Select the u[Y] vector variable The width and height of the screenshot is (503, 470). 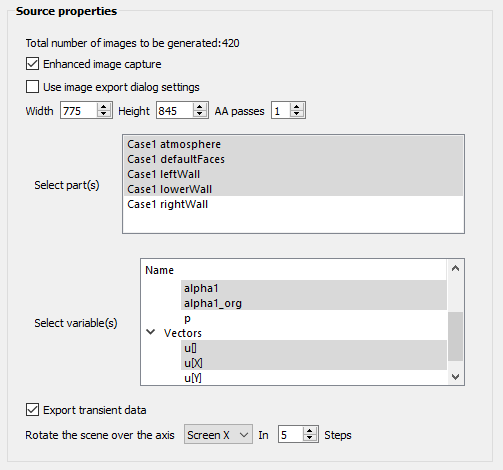coord(314,378)
